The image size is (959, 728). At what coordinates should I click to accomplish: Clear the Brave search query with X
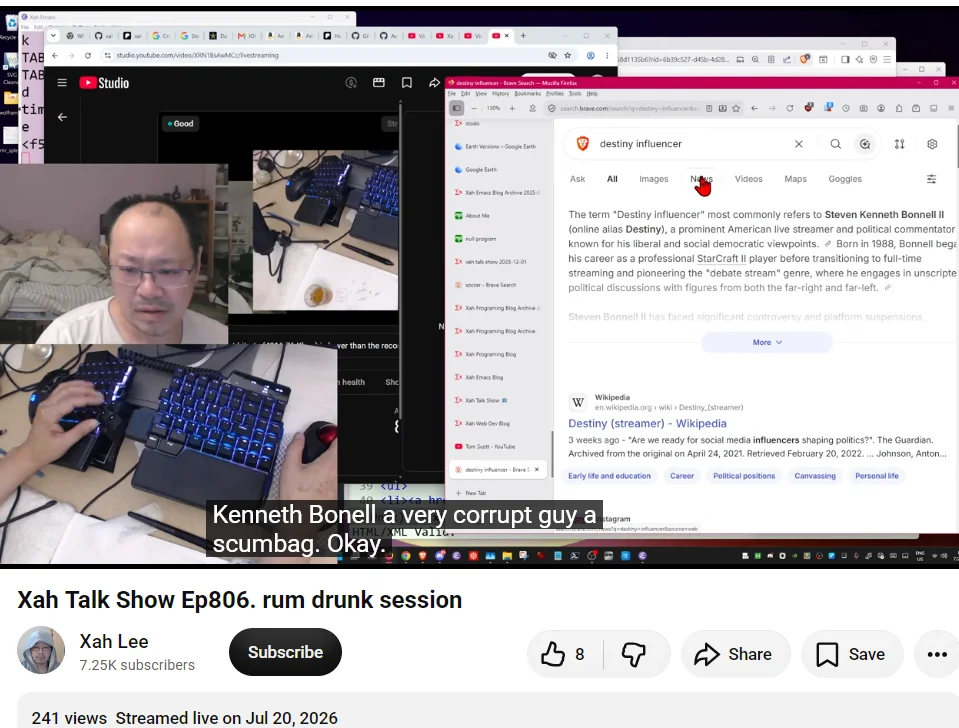pyautogui.click(x=799, y=144)
